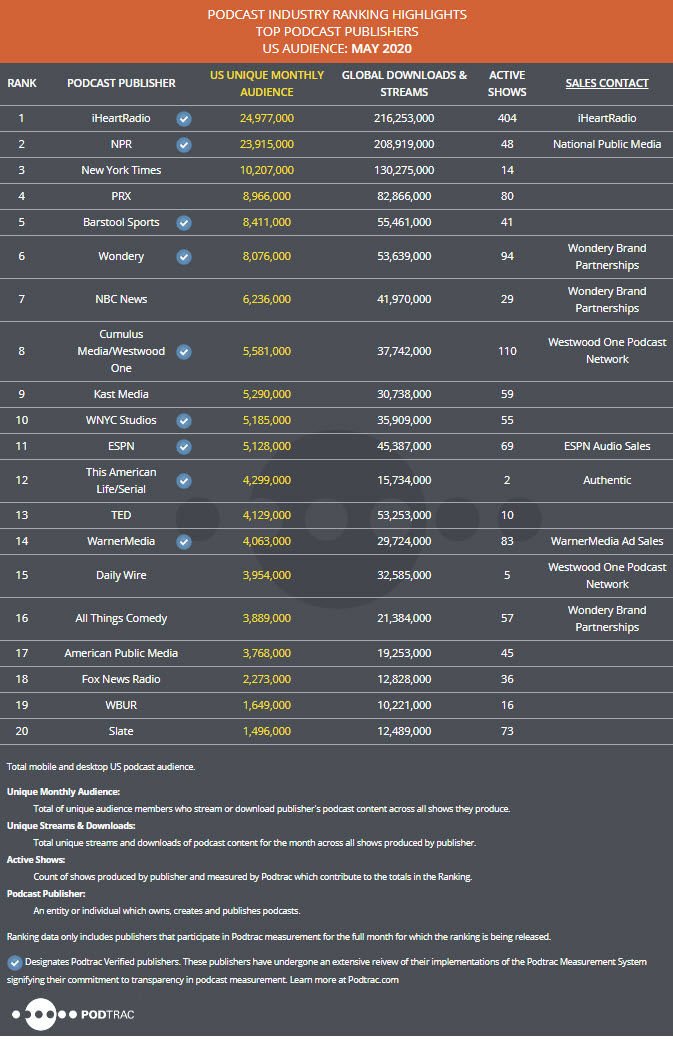This screenshot has height=1050, width=673.
Task: Click the NBC News publisher name
Action: (x=121, y=299)
